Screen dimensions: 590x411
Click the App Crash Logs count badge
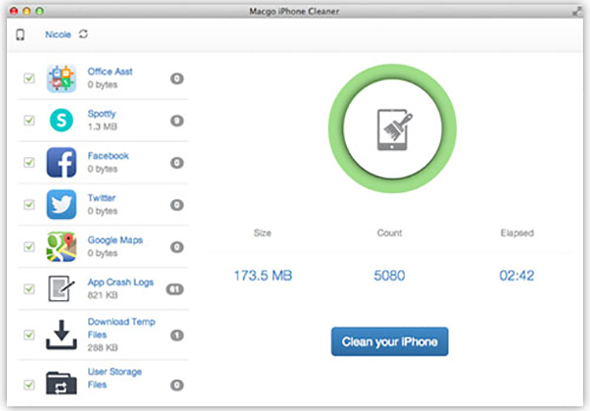[175, 289]
